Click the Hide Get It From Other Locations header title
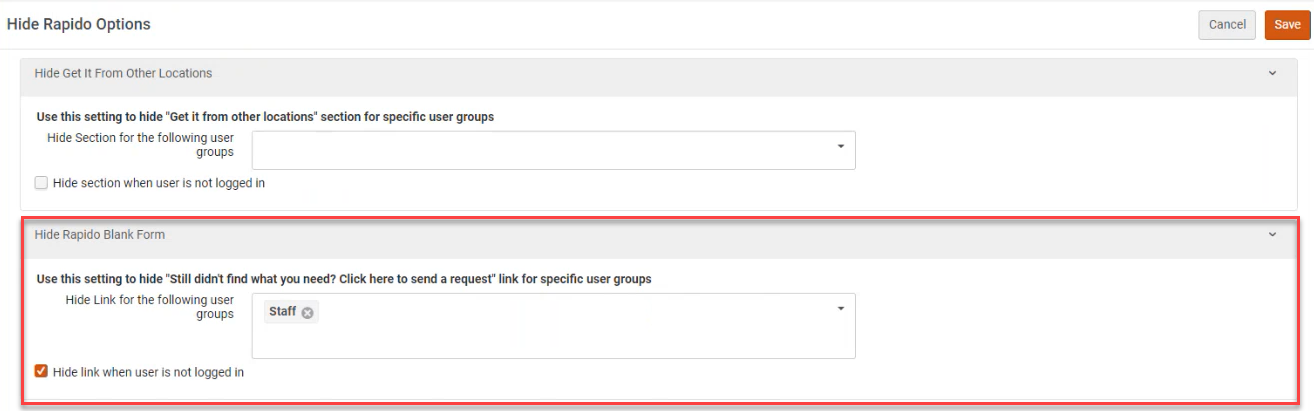 coord(123,73)
